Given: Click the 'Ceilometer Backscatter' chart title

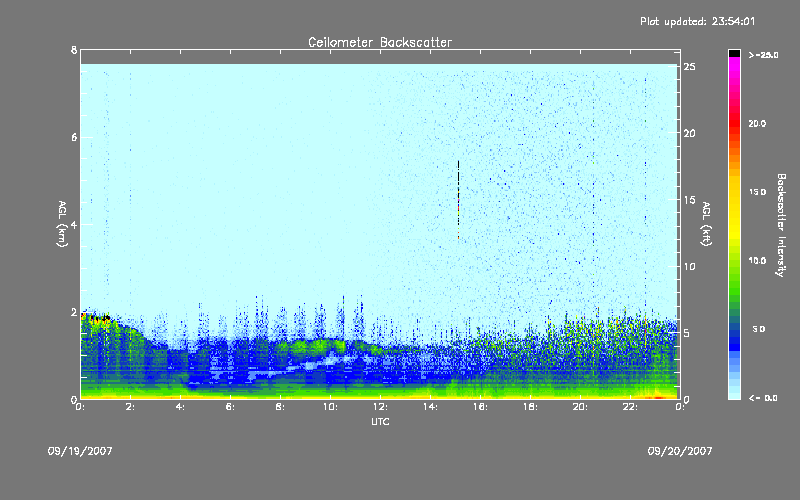Looking at the screenshot, I should 380,42.
